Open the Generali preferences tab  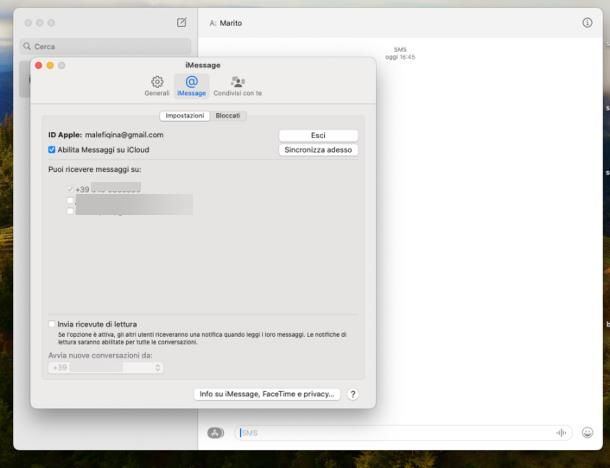coord(157,86)
